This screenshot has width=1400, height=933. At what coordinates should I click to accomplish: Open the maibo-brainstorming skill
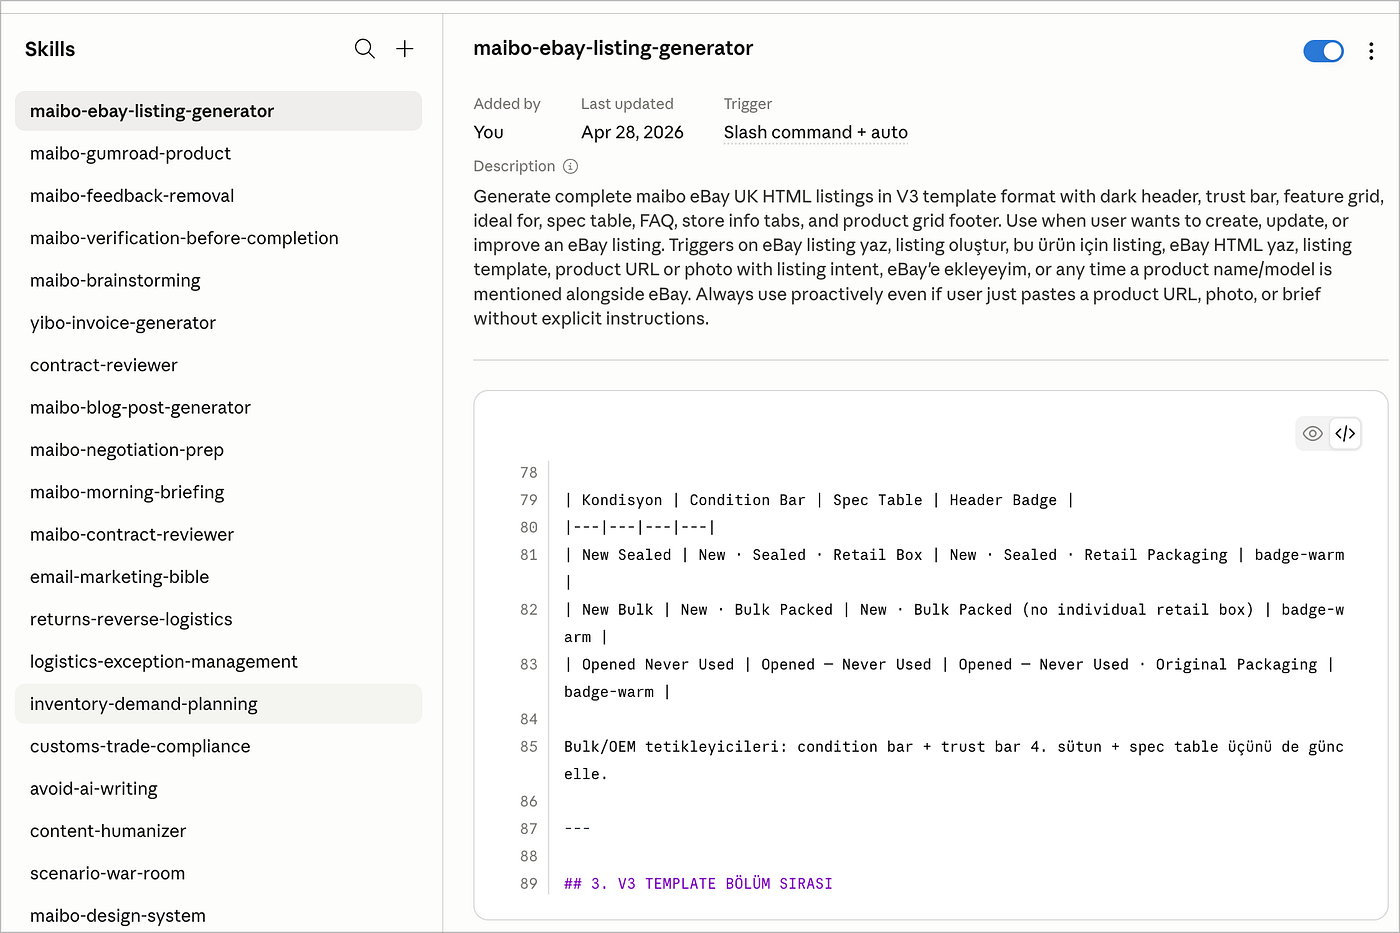pos(218,280)
